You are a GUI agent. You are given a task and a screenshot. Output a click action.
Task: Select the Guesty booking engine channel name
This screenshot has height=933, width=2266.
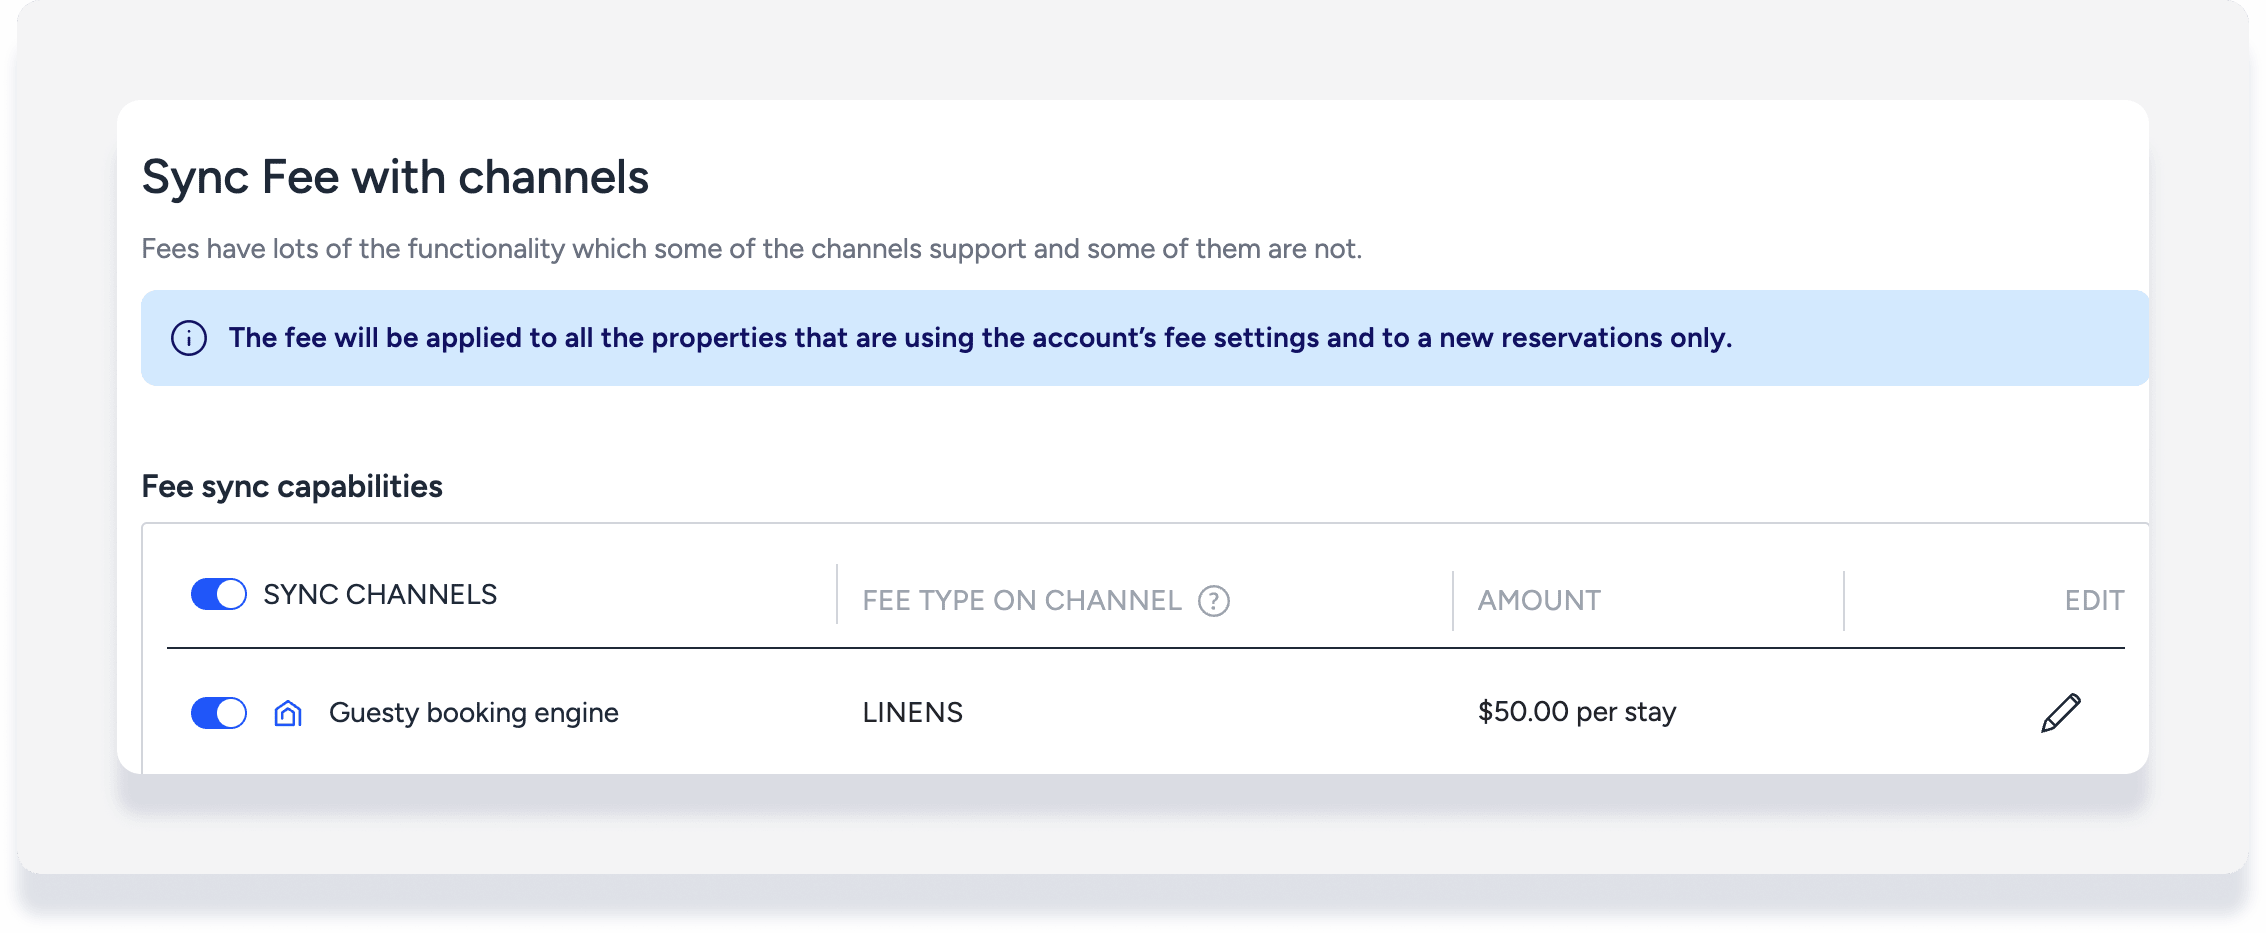[x=473, y=713]
